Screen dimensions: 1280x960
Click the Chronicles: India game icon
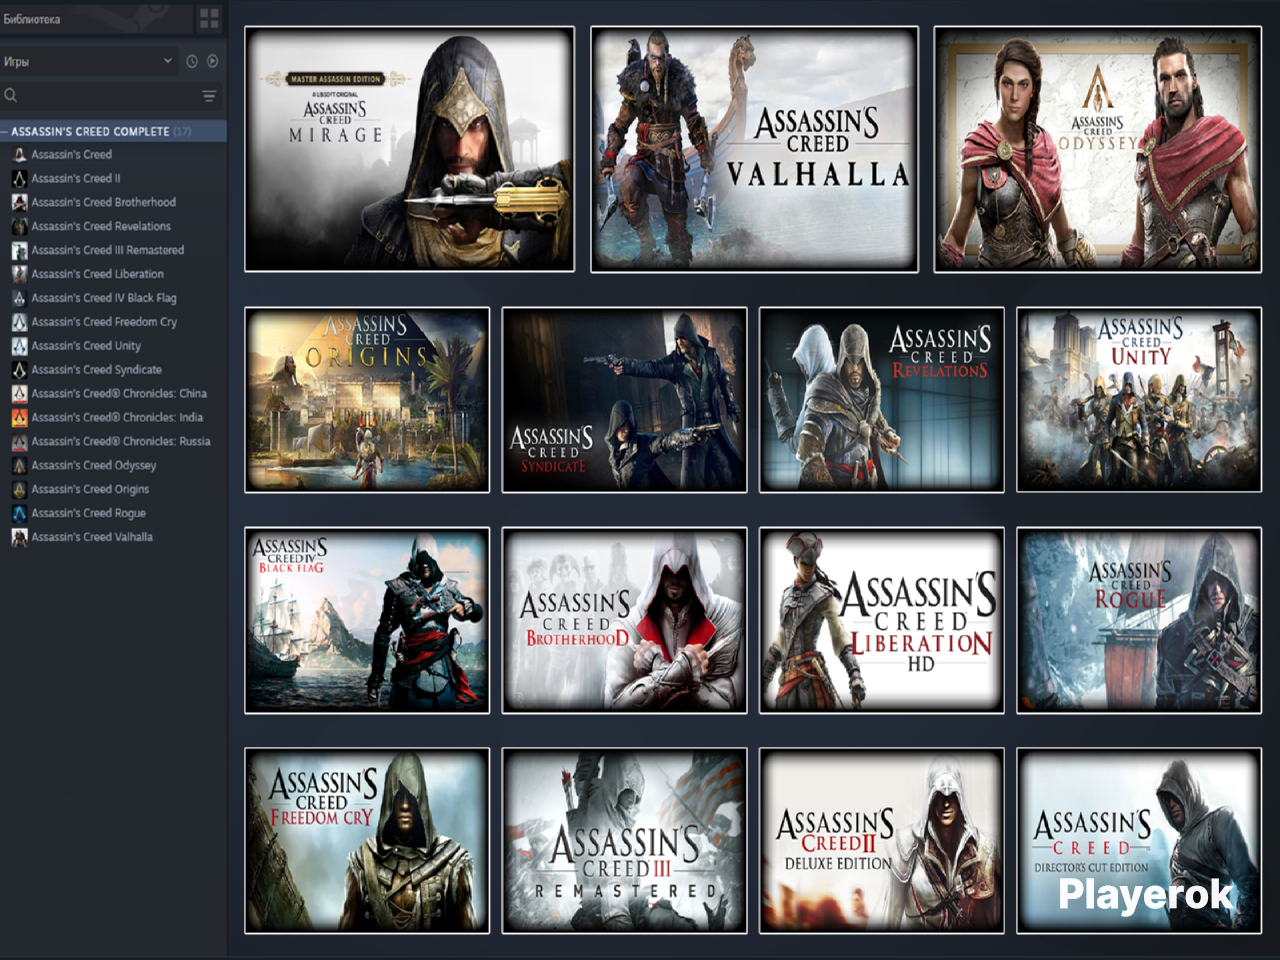pyautogui.click(x=19, y=418)
